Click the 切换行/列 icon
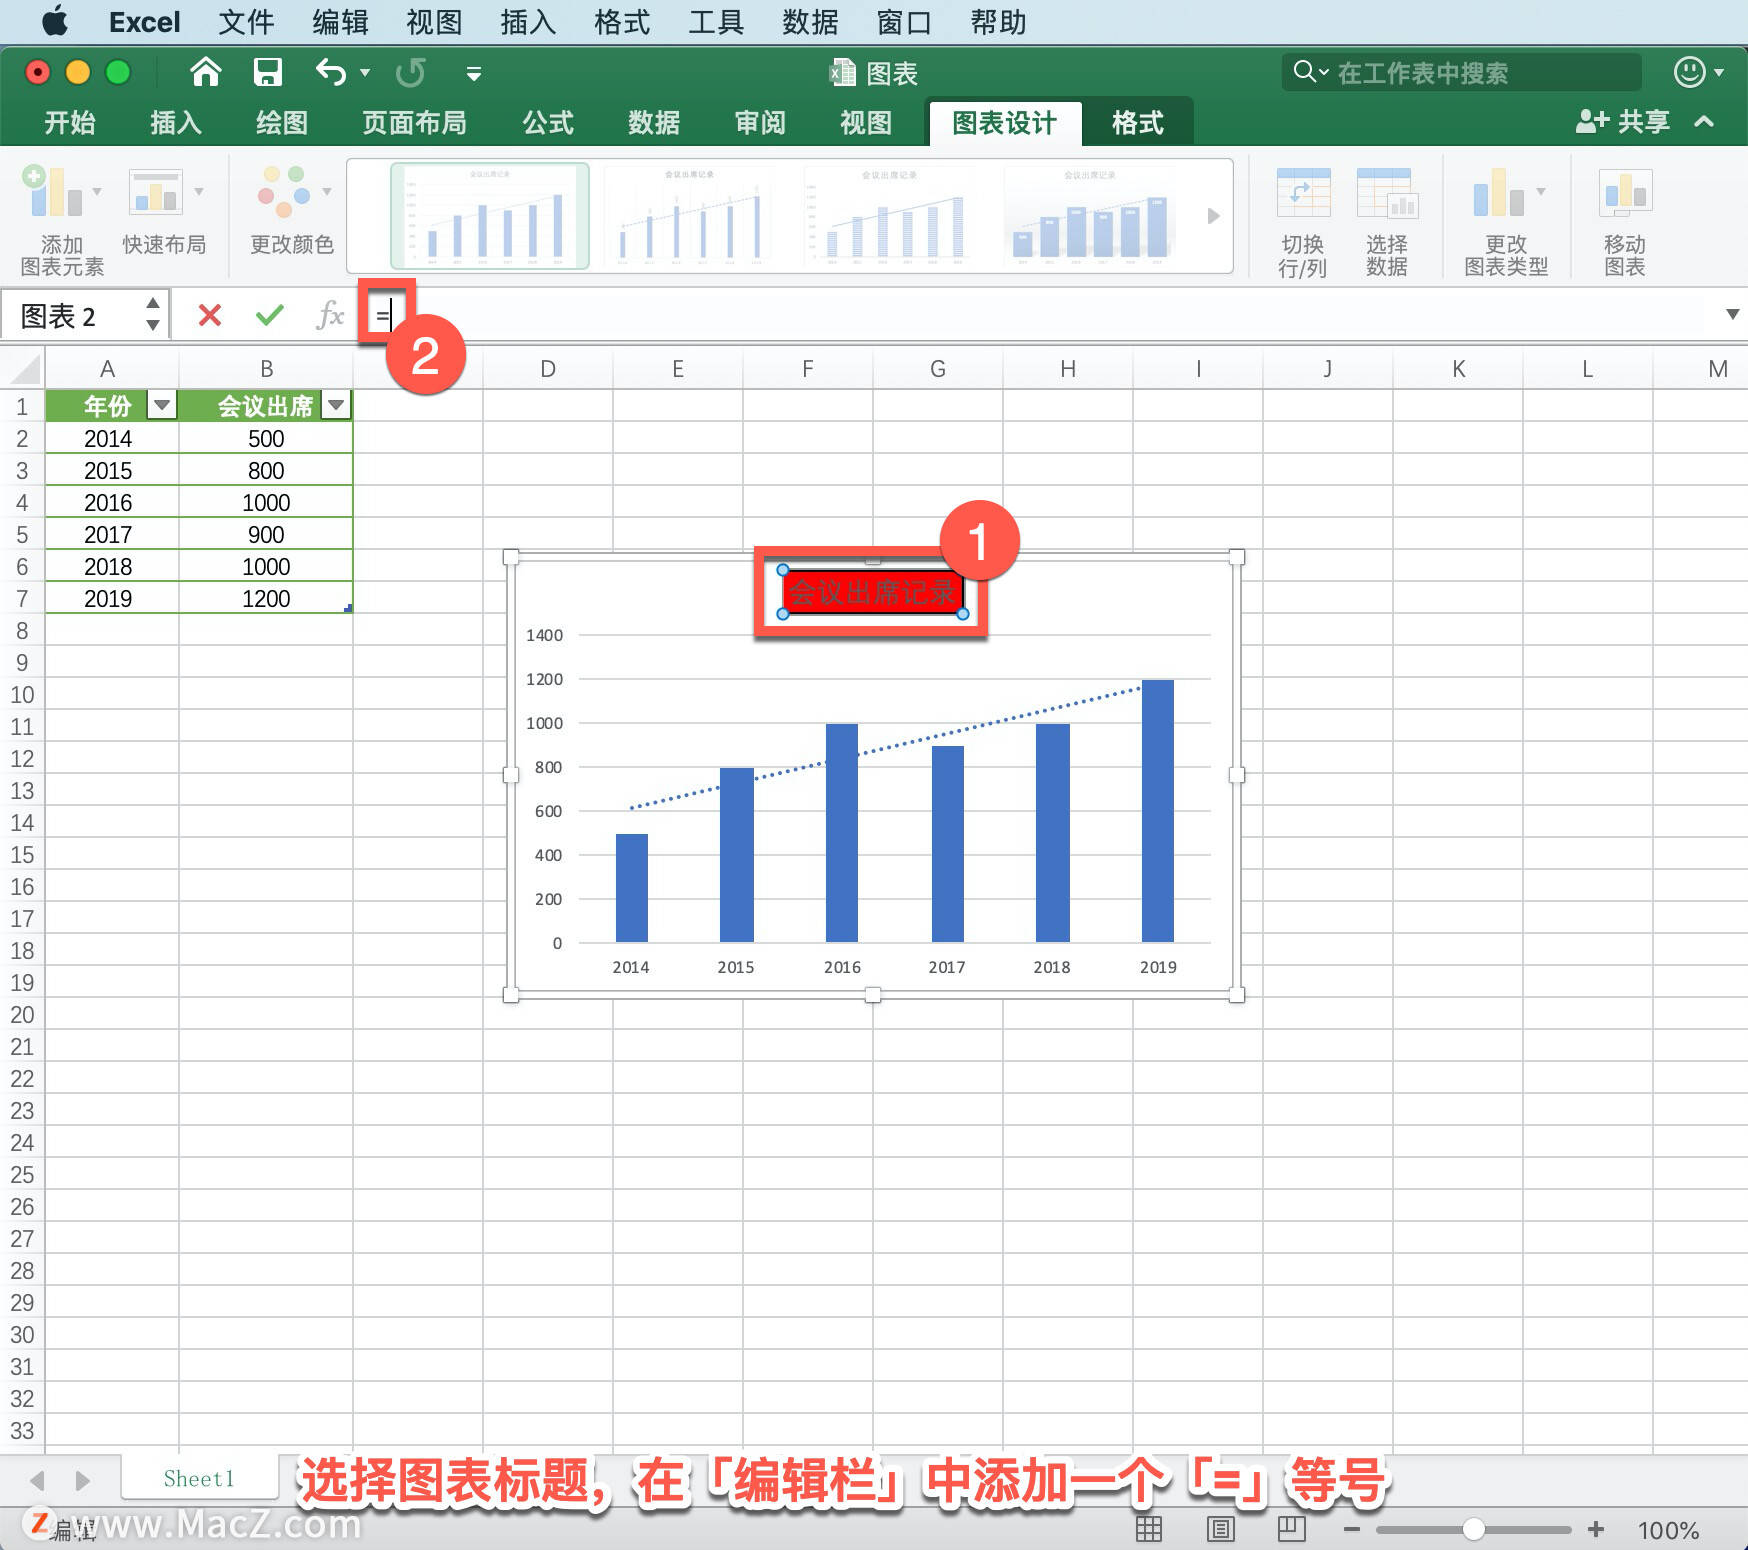This screenshot has width=1748, height=1550. [x=1303, y=215]
